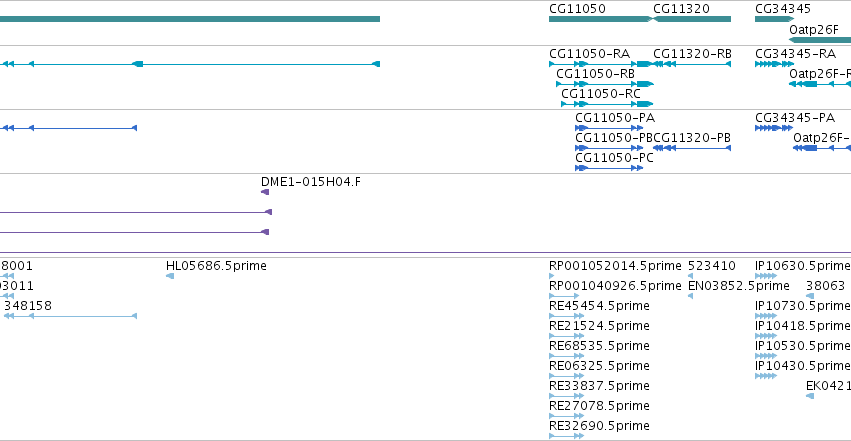Select the CG11320 gene feature
The height and width of the screenshot is (441, 851).
[x=692, y=19]
